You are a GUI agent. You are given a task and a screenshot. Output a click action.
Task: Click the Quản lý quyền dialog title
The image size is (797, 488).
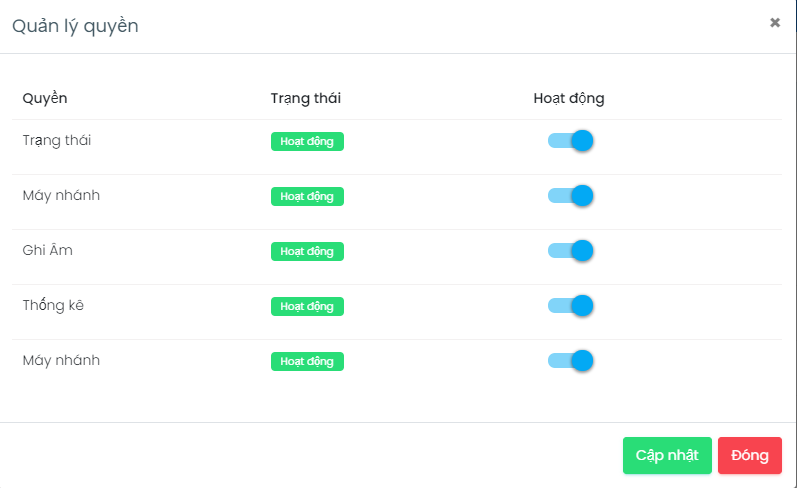75,26
